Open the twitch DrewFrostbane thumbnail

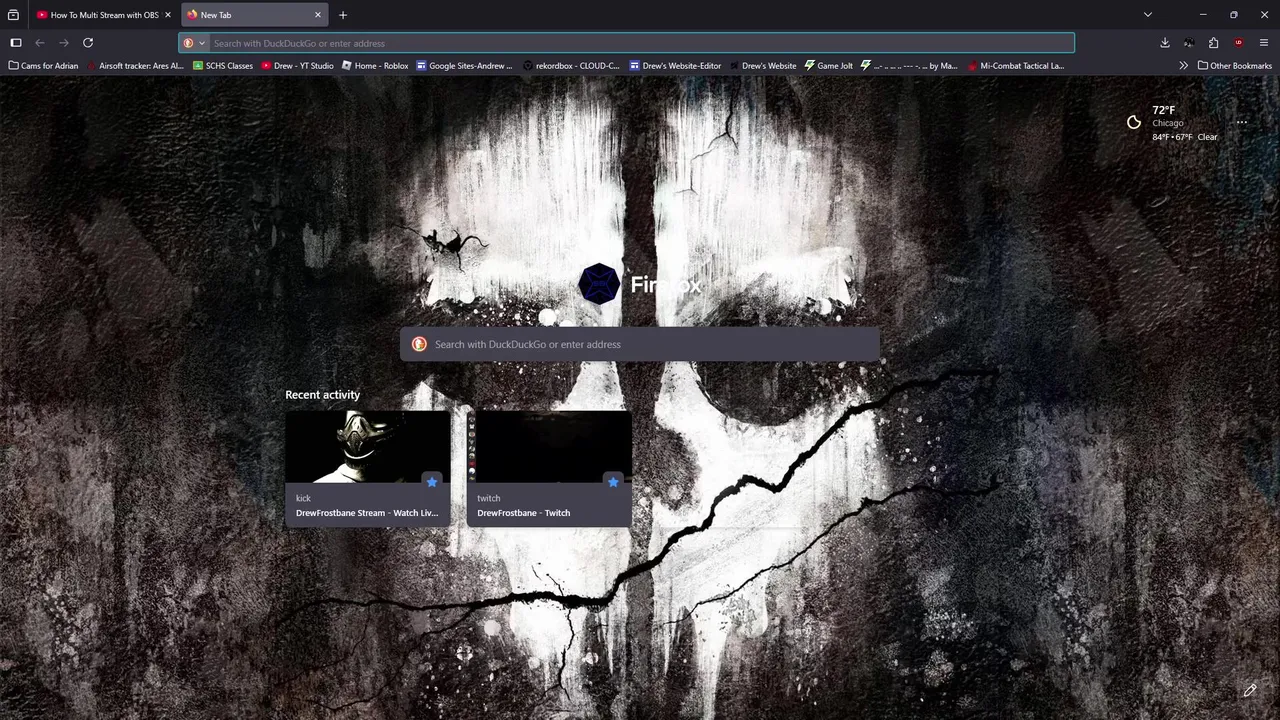pos(549,446)
